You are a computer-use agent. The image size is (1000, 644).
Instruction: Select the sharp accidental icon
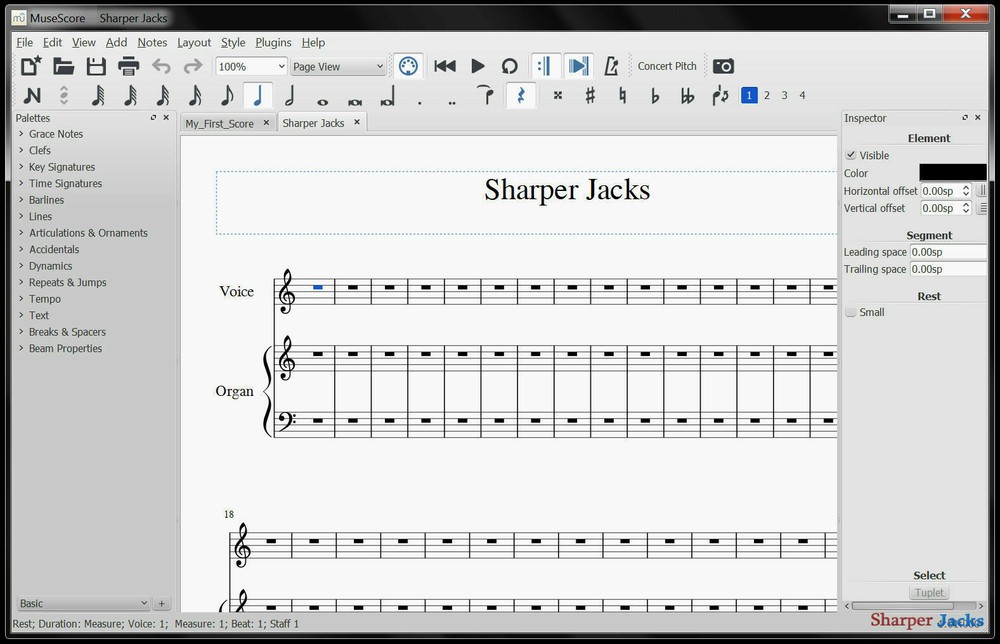(x=590, y=95)
